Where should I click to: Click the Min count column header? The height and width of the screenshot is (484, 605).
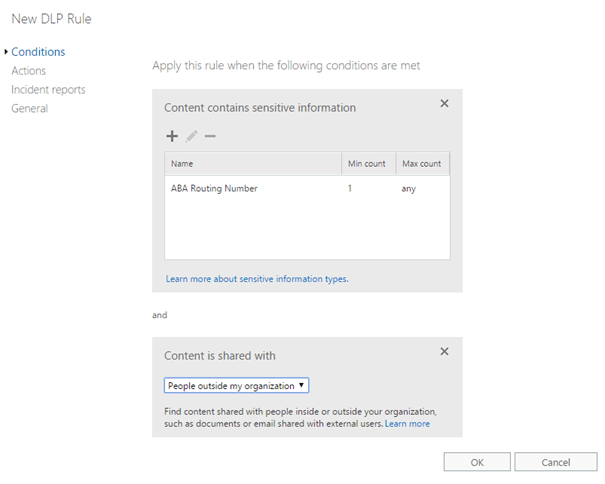tap(366, 163)
